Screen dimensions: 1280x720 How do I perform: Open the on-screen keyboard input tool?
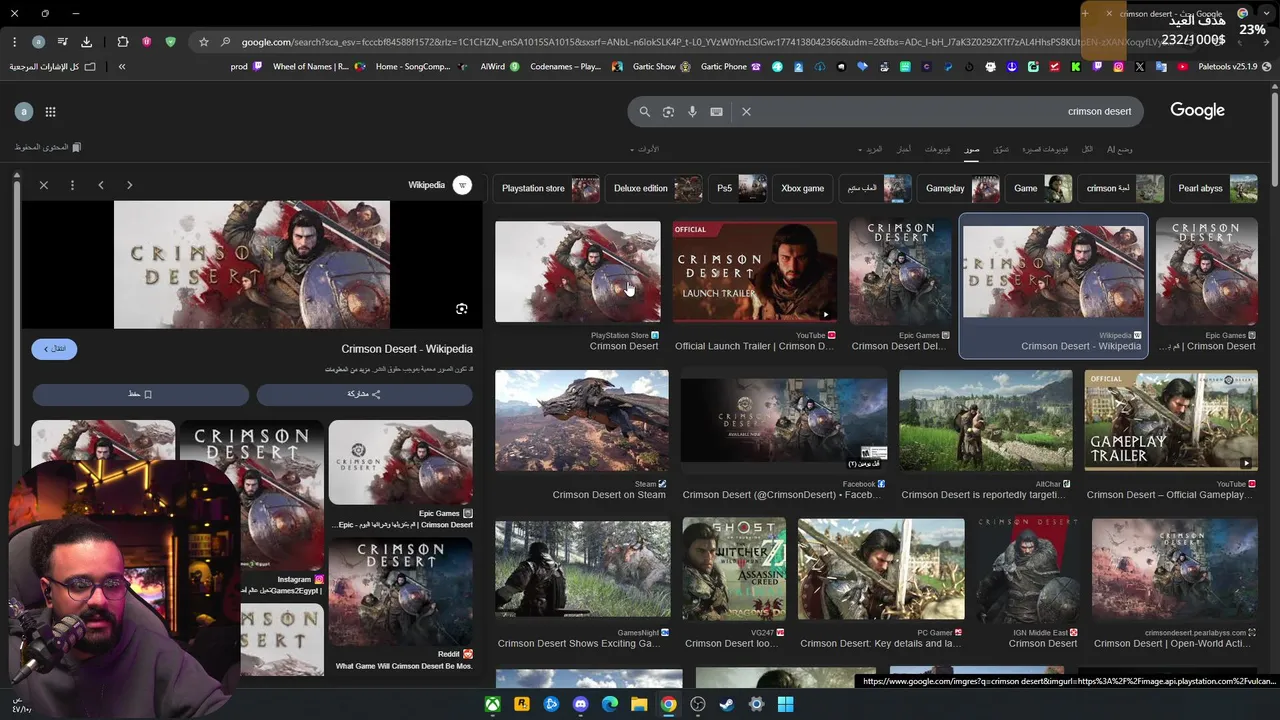point(716,112)
